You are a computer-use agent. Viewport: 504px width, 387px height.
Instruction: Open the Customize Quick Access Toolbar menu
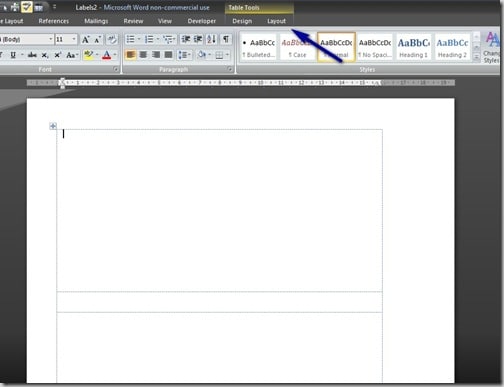tap(54, 7)
